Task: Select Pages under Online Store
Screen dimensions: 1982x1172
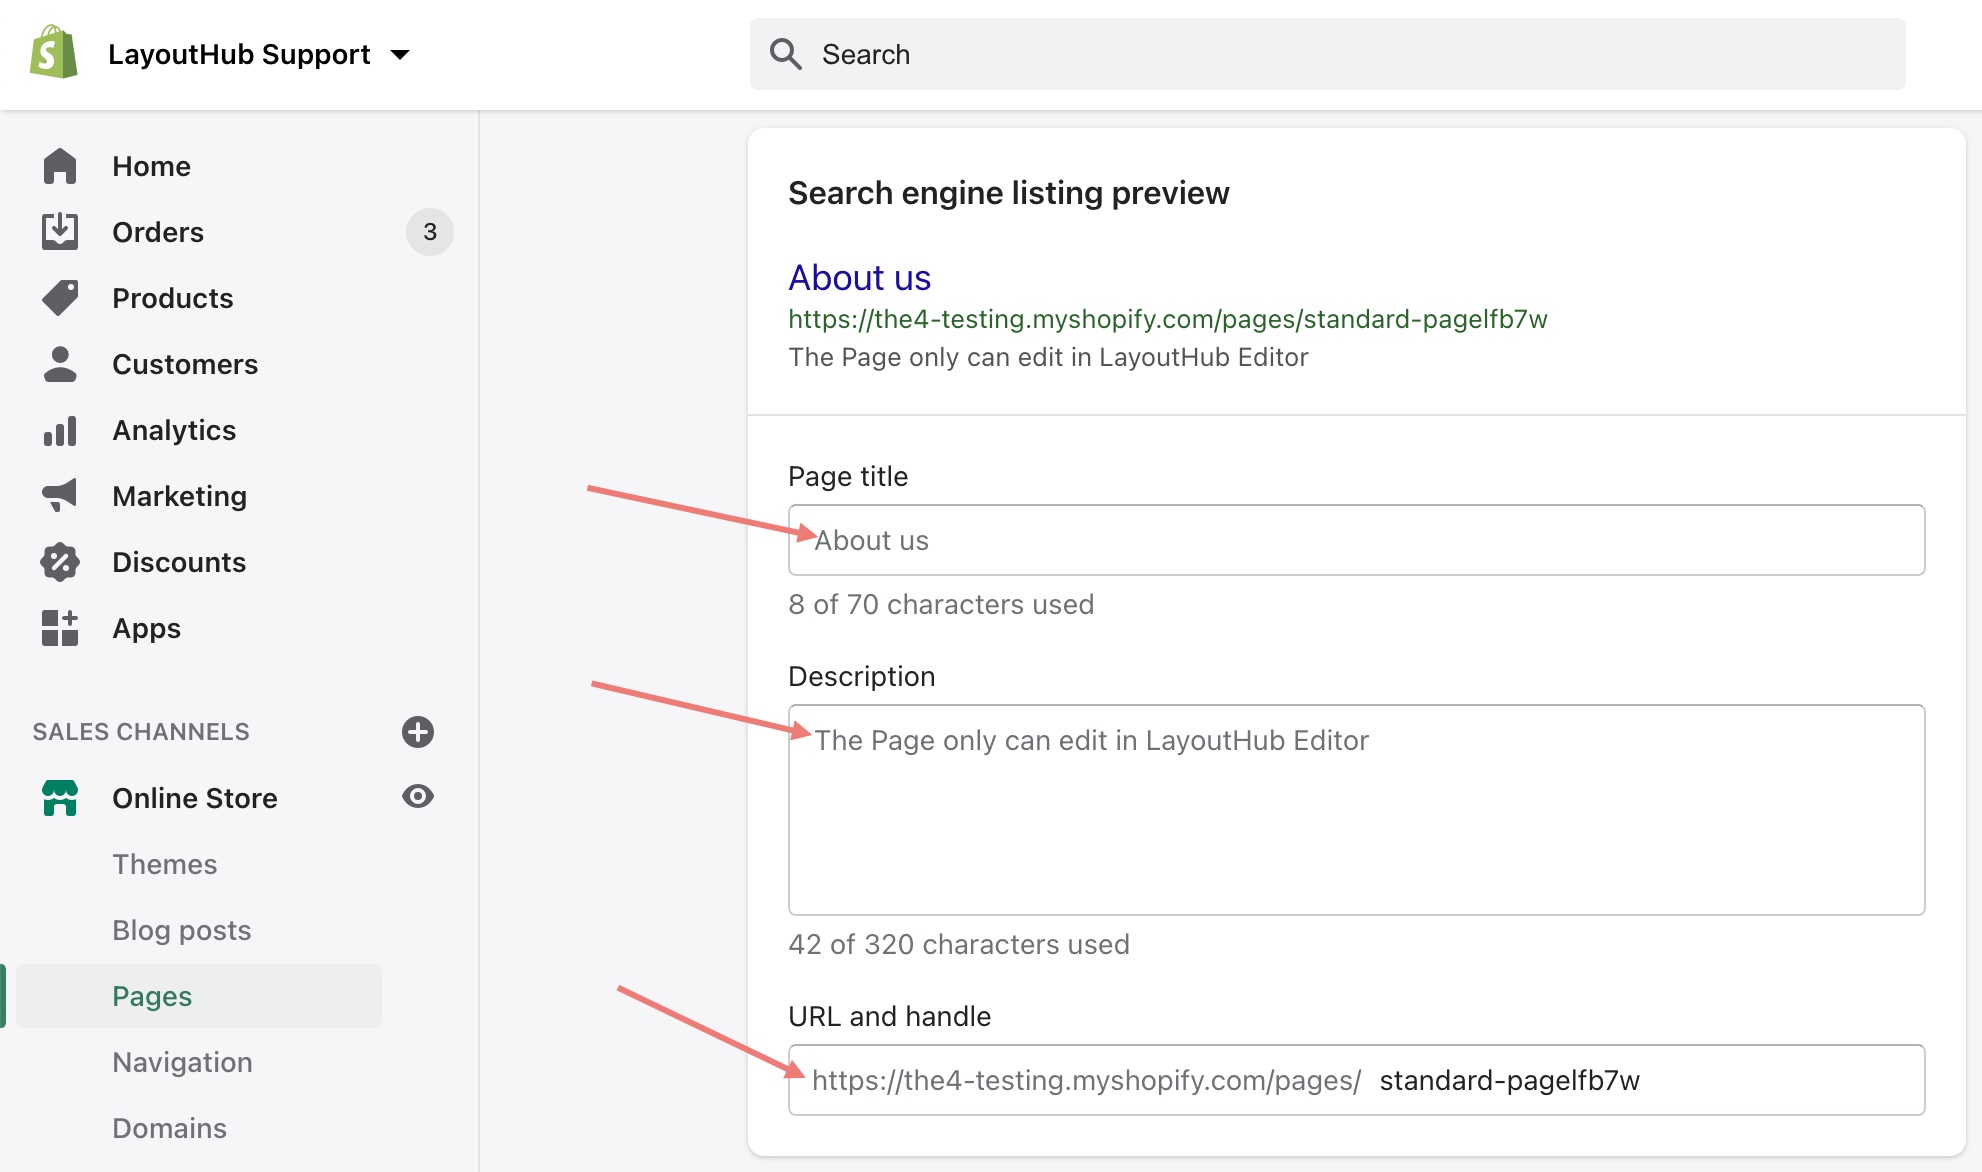Action: pos(198,996)
